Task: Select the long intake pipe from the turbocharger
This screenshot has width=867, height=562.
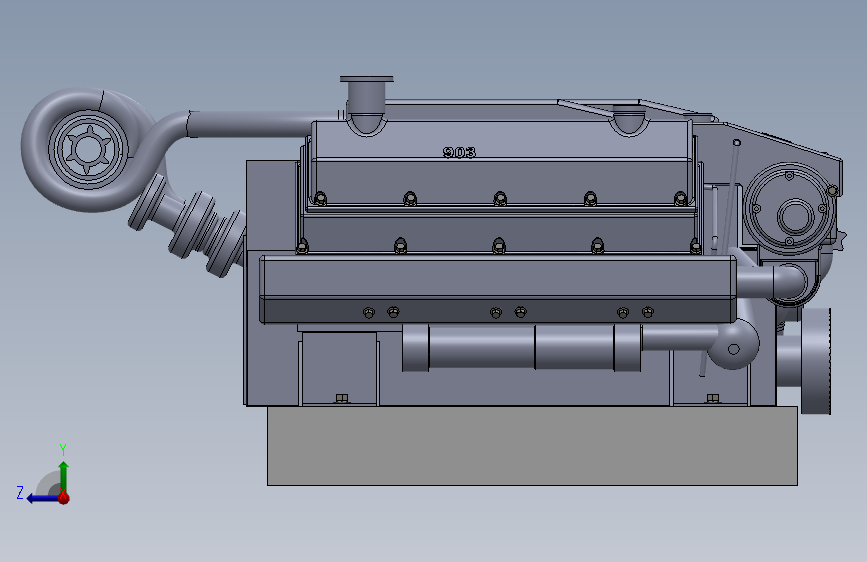Action: [249, 124]
